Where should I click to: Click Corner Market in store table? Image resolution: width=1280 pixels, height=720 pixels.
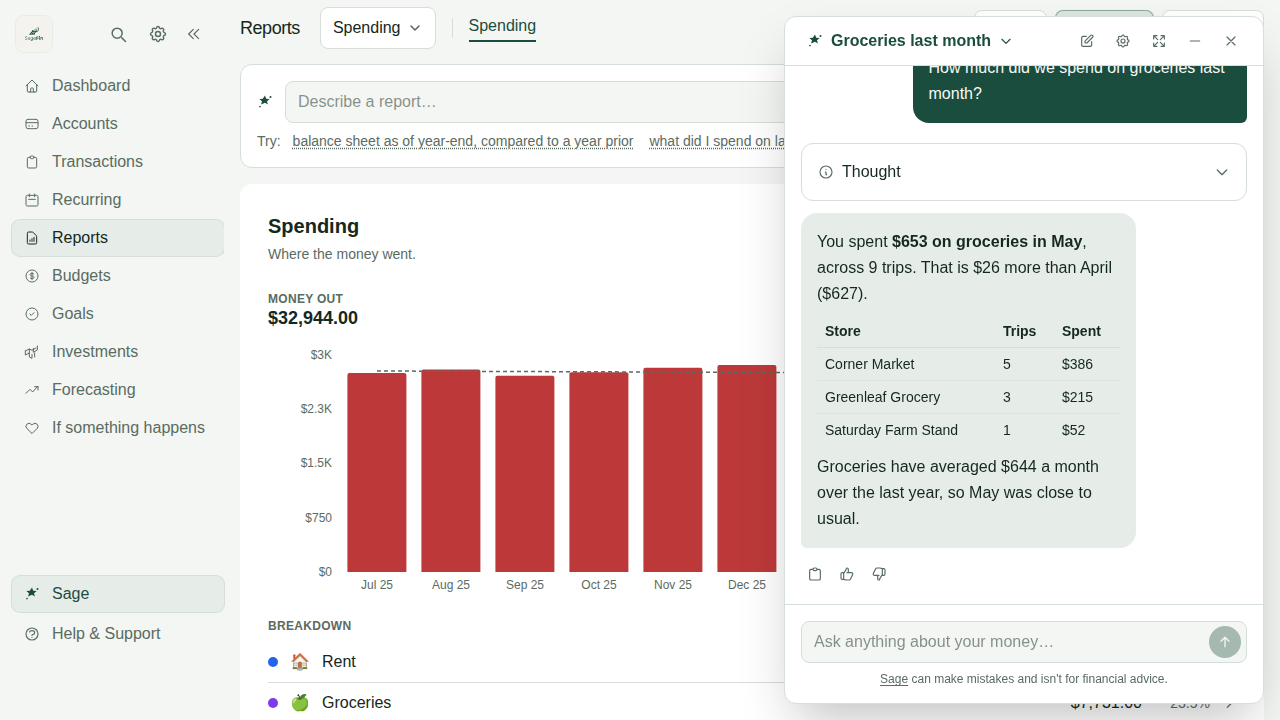[x=870, y=365]
